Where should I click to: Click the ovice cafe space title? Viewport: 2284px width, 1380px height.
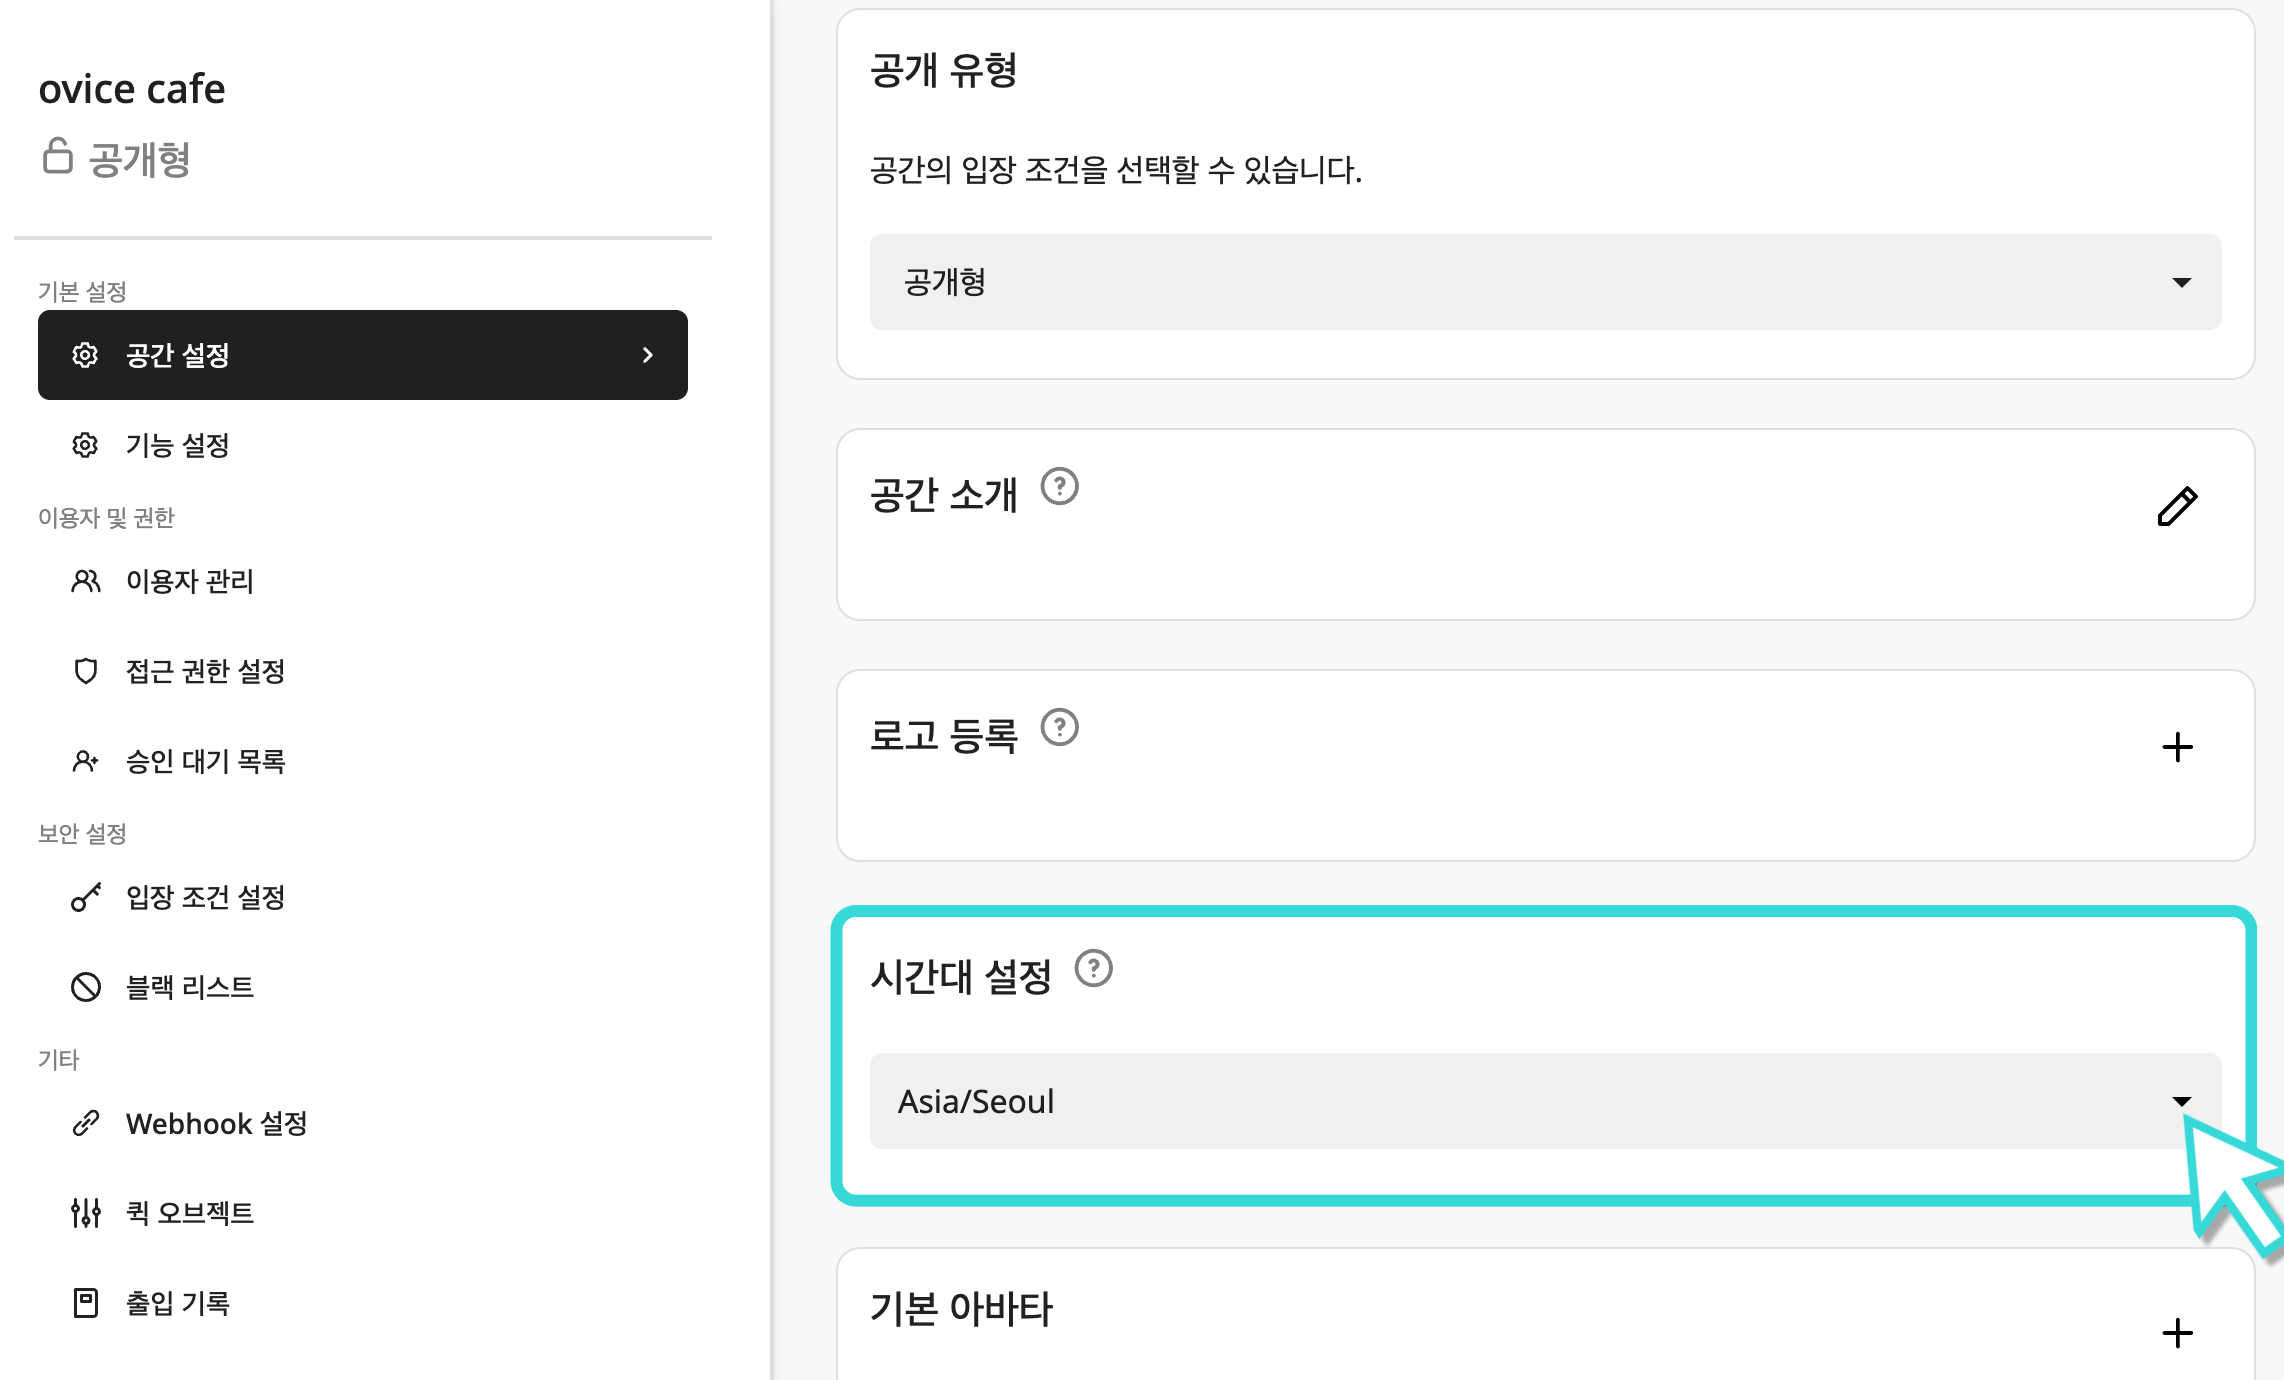pyautogui.click(x=132, y=89)
